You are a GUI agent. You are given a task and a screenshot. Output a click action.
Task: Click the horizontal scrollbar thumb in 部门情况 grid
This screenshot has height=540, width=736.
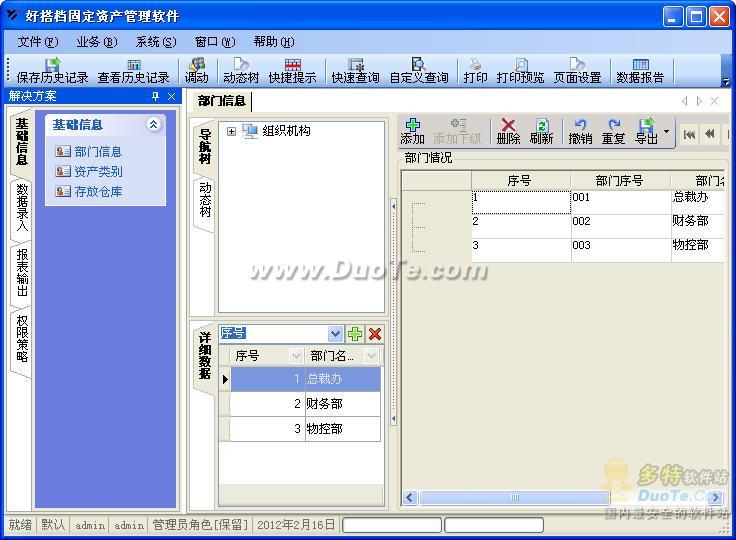click(x=514, y=497)
